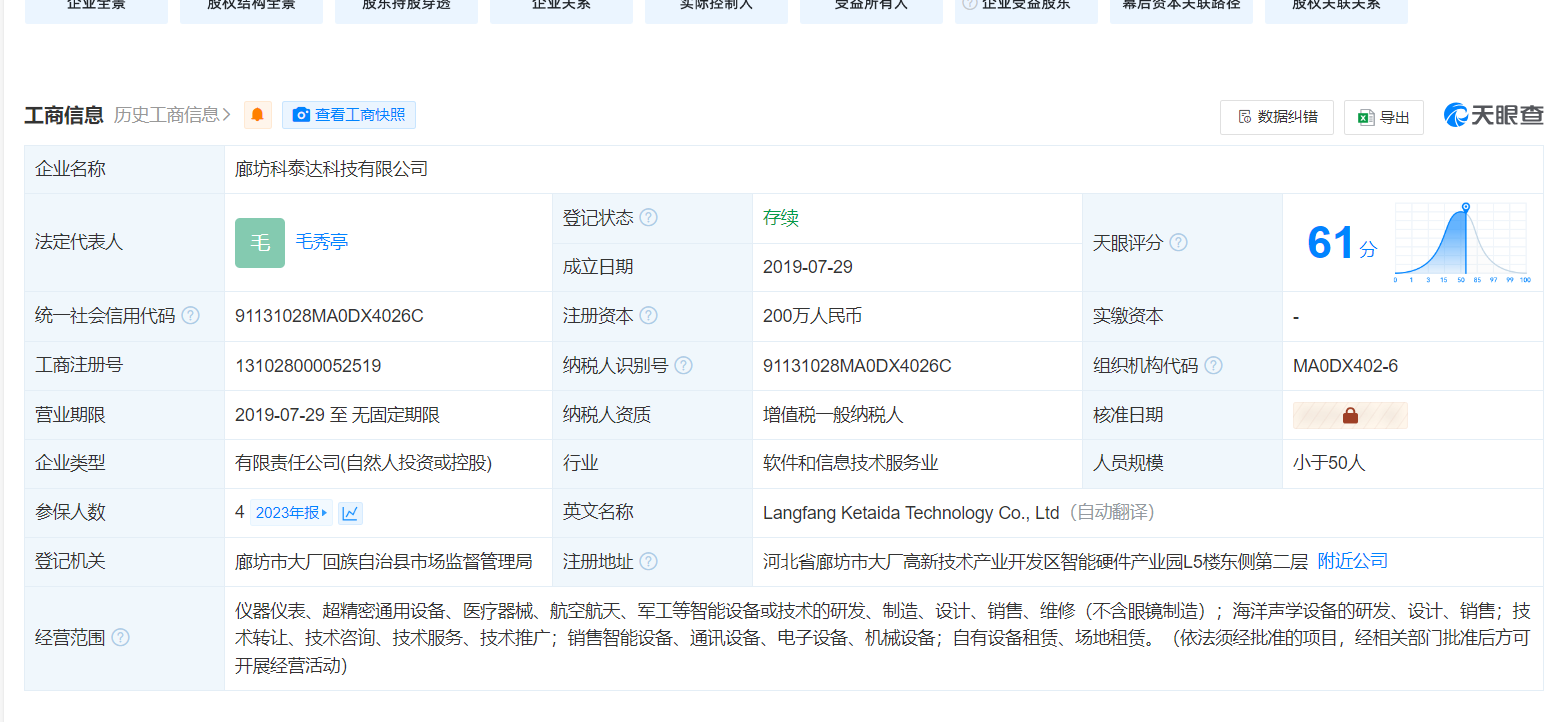
Task: Open the 2023年报 dropdown
Action: click(x=291, y=513)
